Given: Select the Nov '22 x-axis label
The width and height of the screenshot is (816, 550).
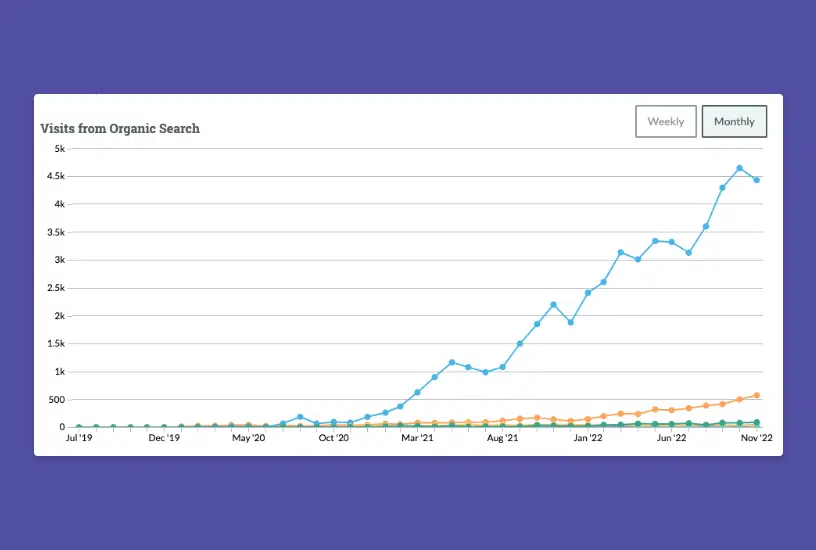Looking at the screenshot, I should (757, 438).
